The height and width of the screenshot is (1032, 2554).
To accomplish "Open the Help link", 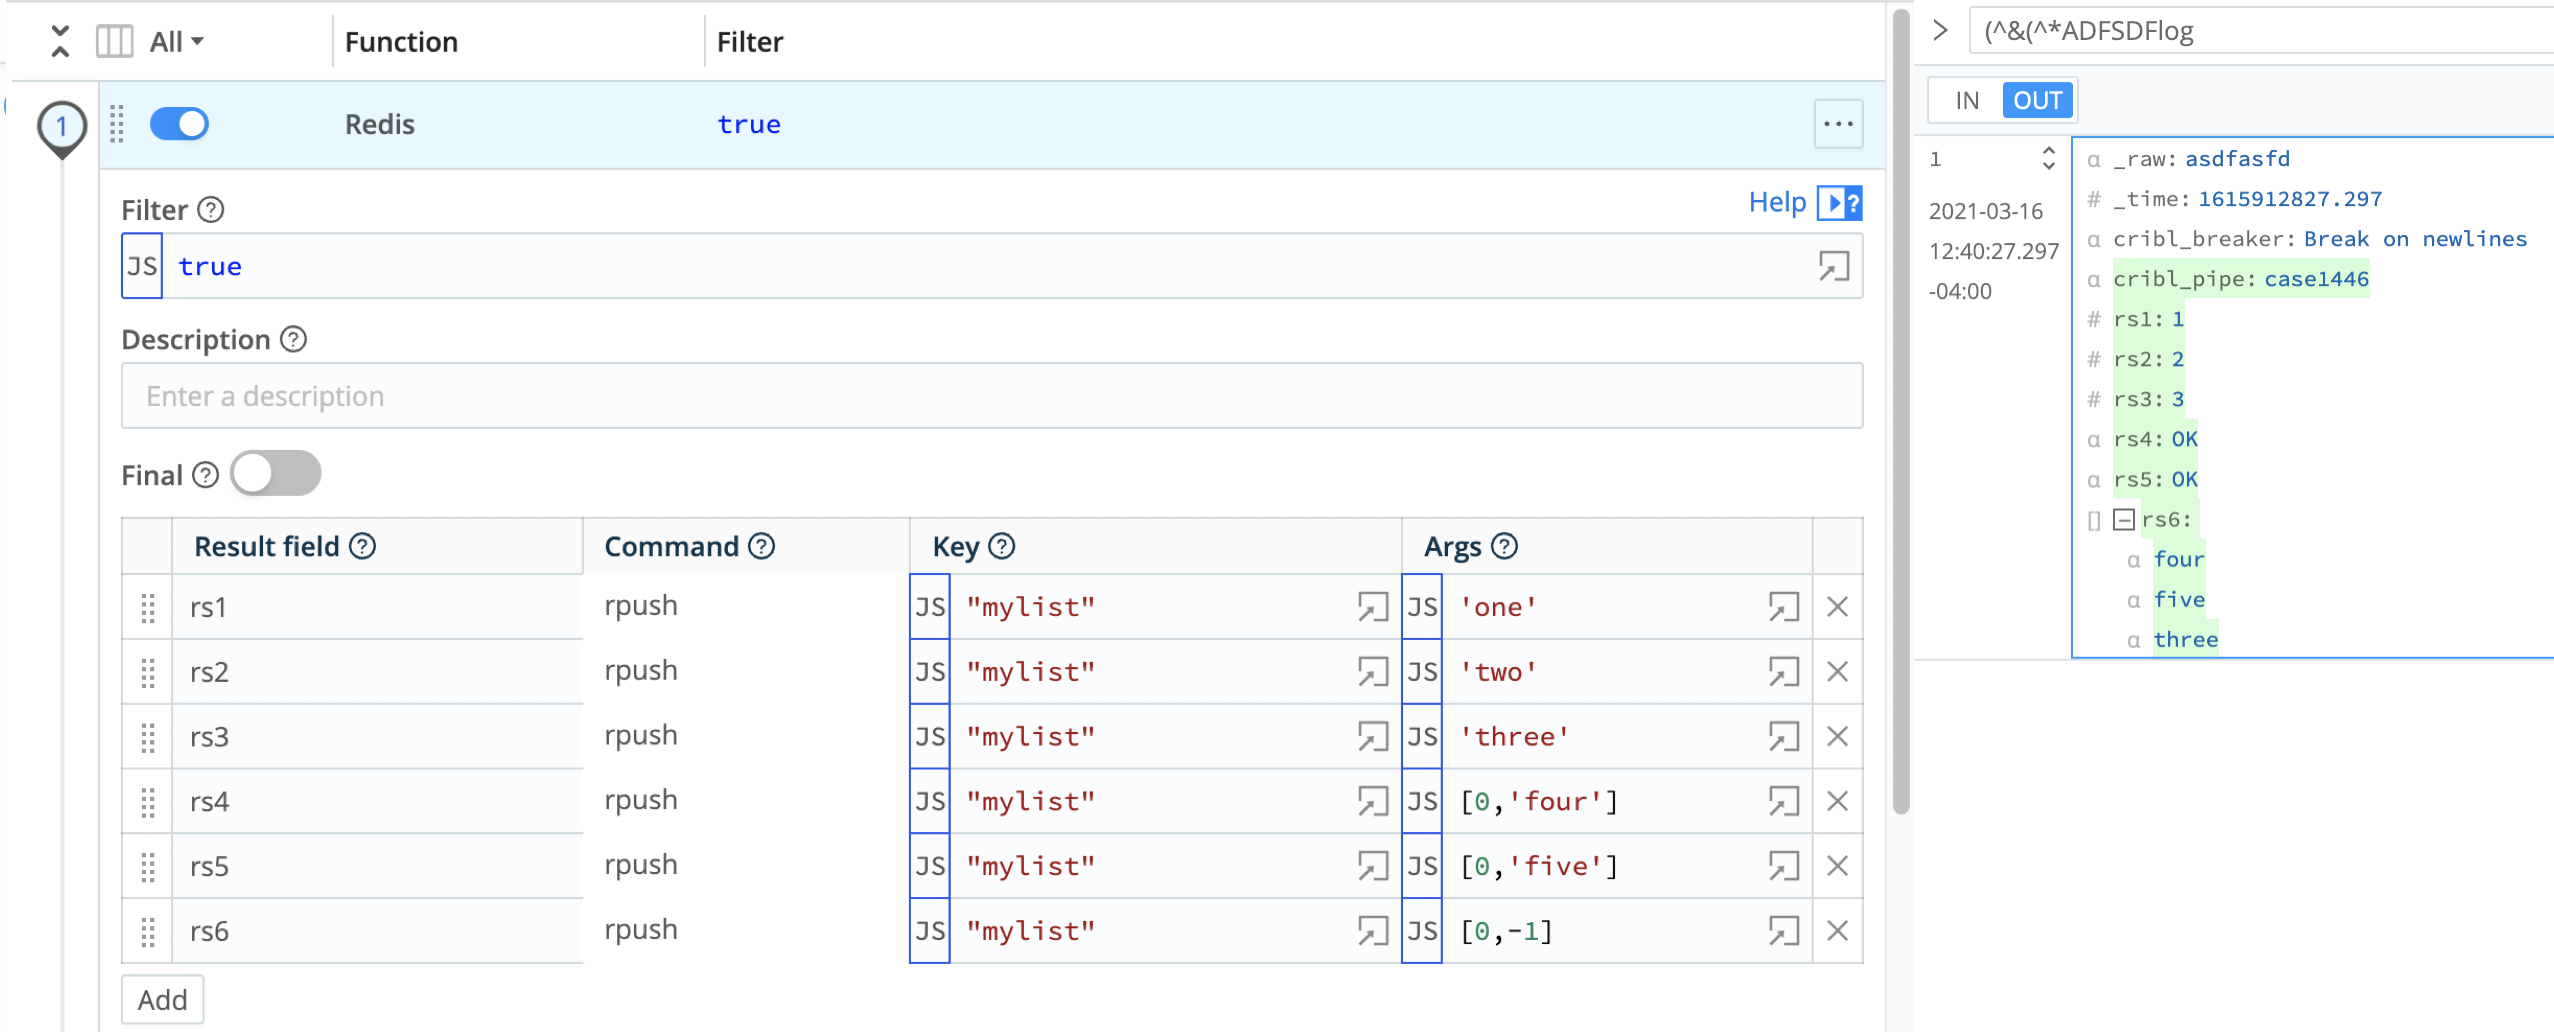I will click(1776, 202).
